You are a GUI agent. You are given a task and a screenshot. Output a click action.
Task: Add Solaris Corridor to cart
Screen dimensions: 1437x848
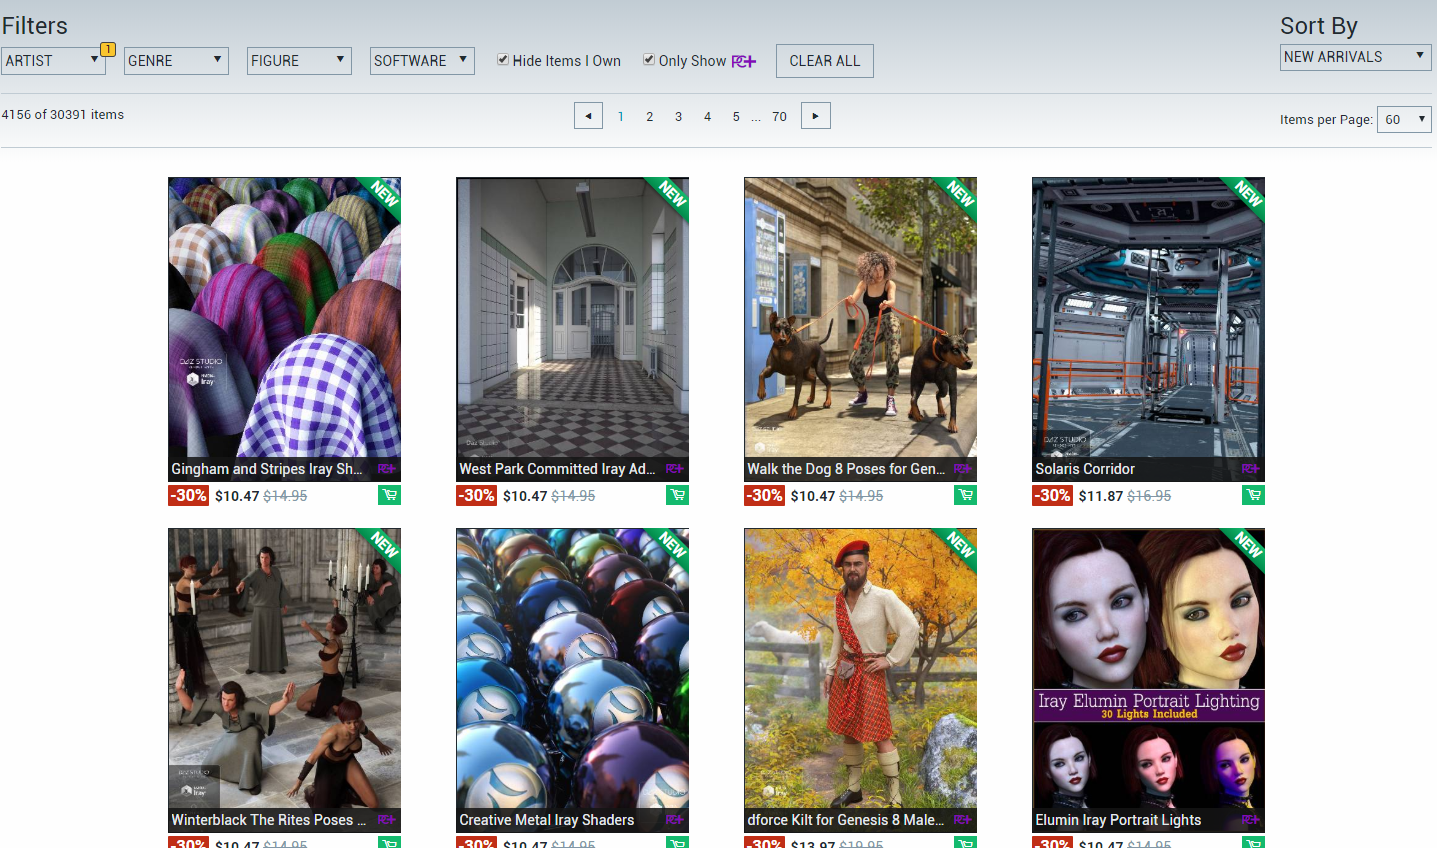[1253, 495]
